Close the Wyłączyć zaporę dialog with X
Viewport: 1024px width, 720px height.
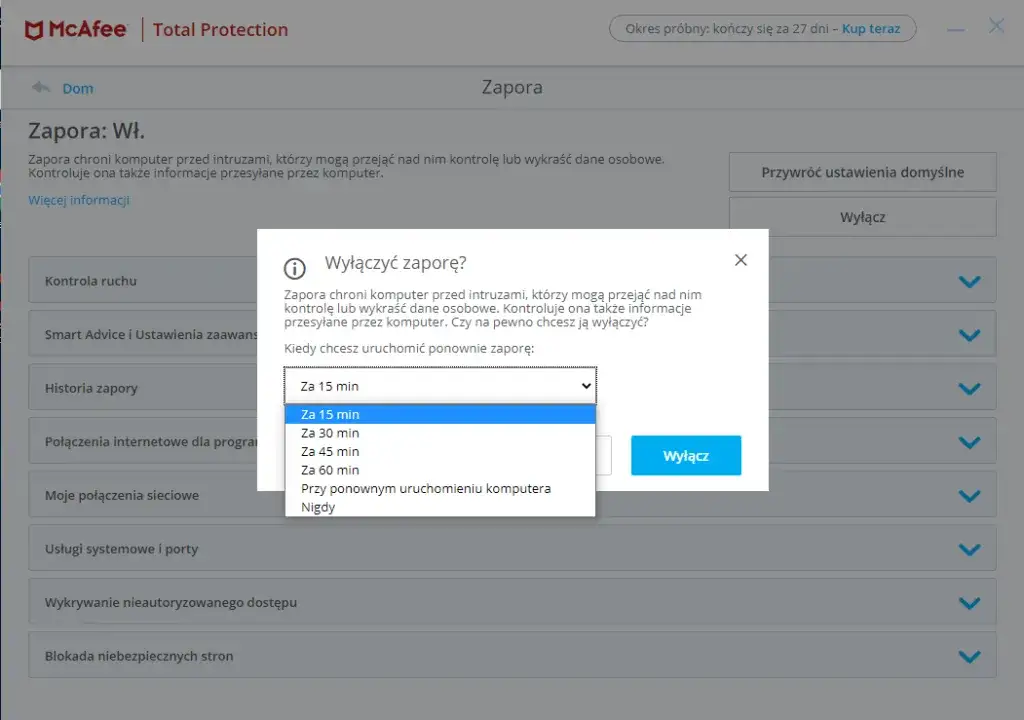(x=741, y=260)
